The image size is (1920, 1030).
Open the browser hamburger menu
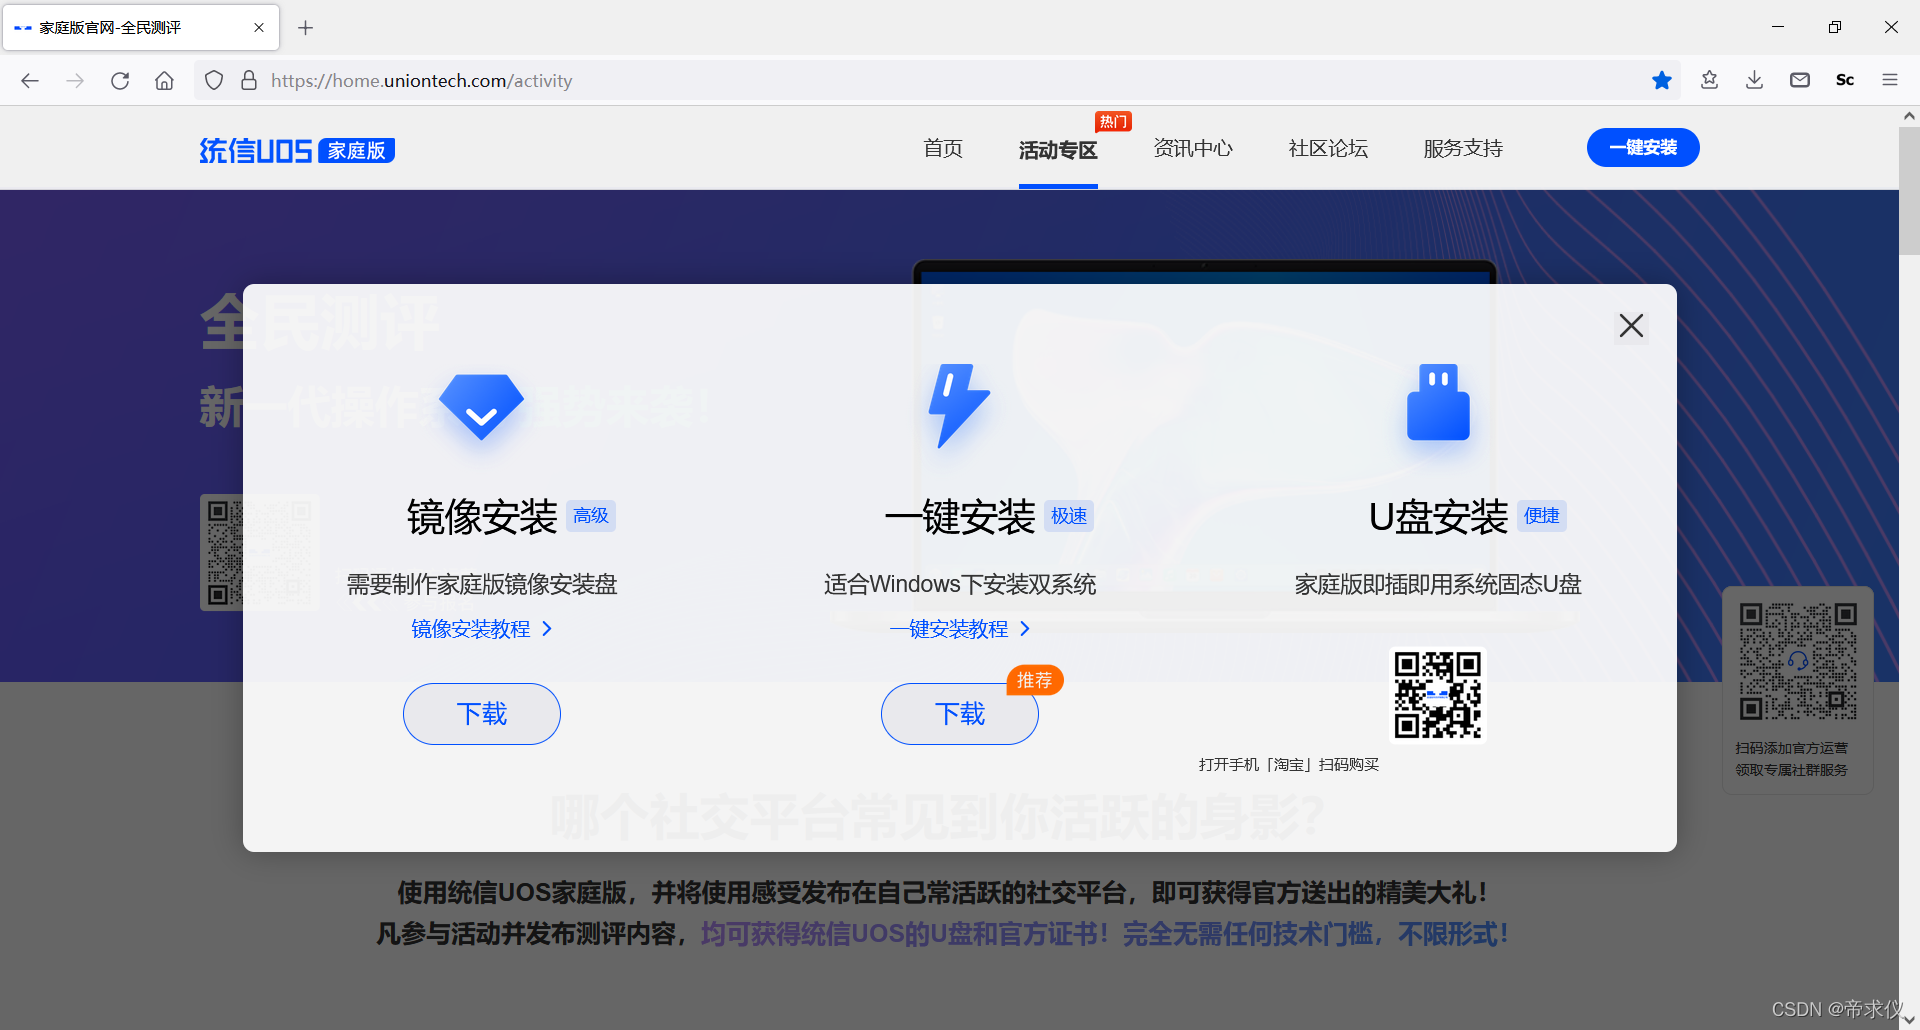click(1890, 80)
